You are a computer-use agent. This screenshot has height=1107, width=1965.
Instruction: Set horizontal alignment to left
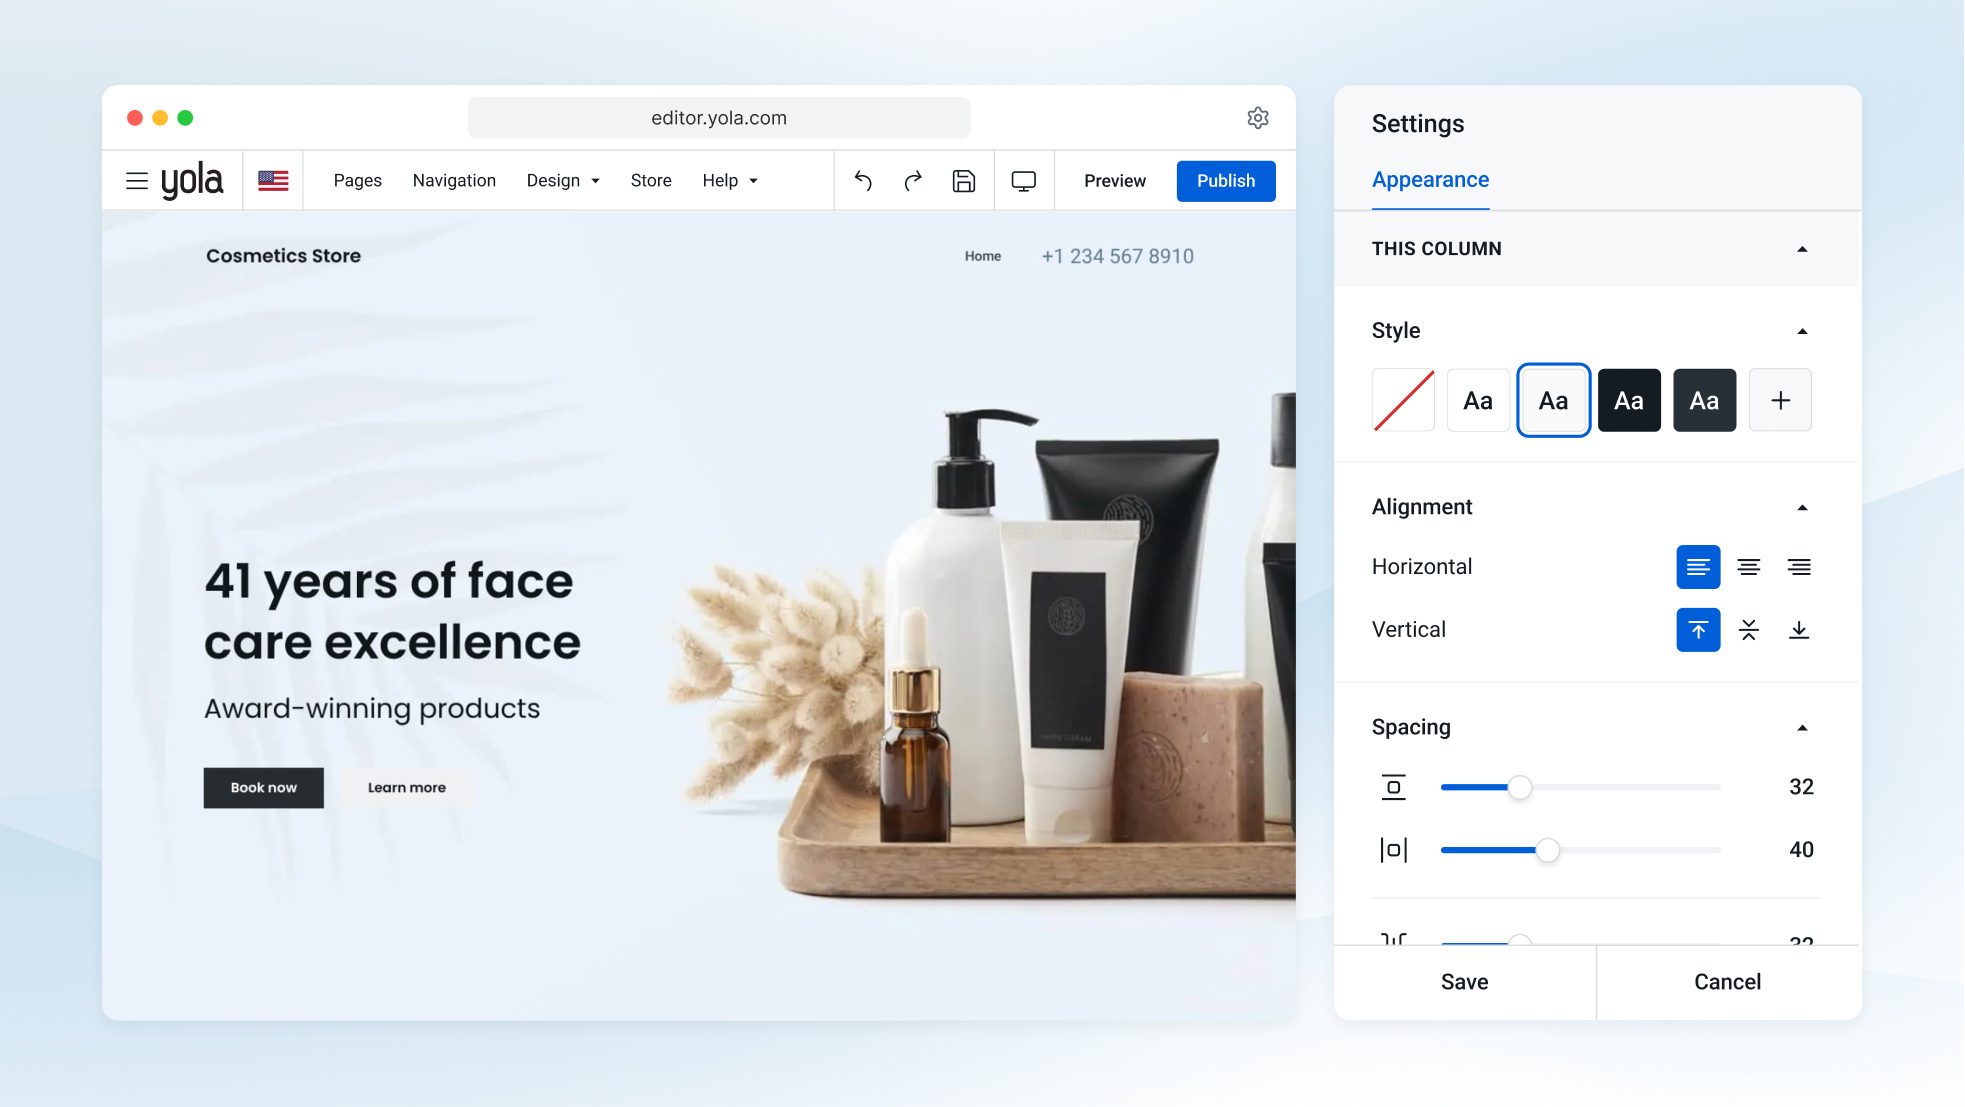click(x=1698, y=567)
